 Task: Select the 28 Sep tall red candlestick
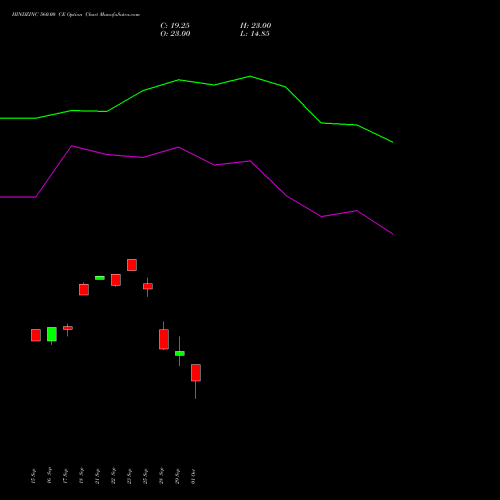click(x=164, y=339)
